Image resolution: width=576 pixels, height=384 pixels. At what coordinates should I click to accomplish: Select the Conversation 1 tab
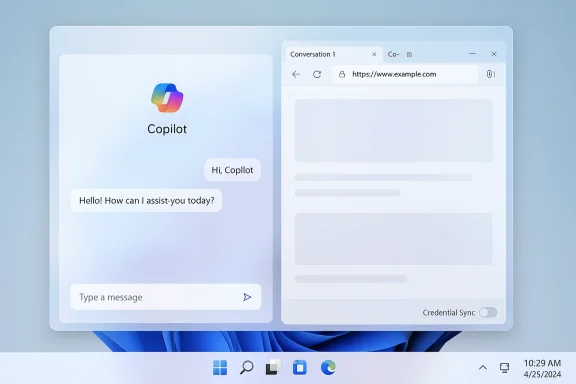(x=334, y=54)
